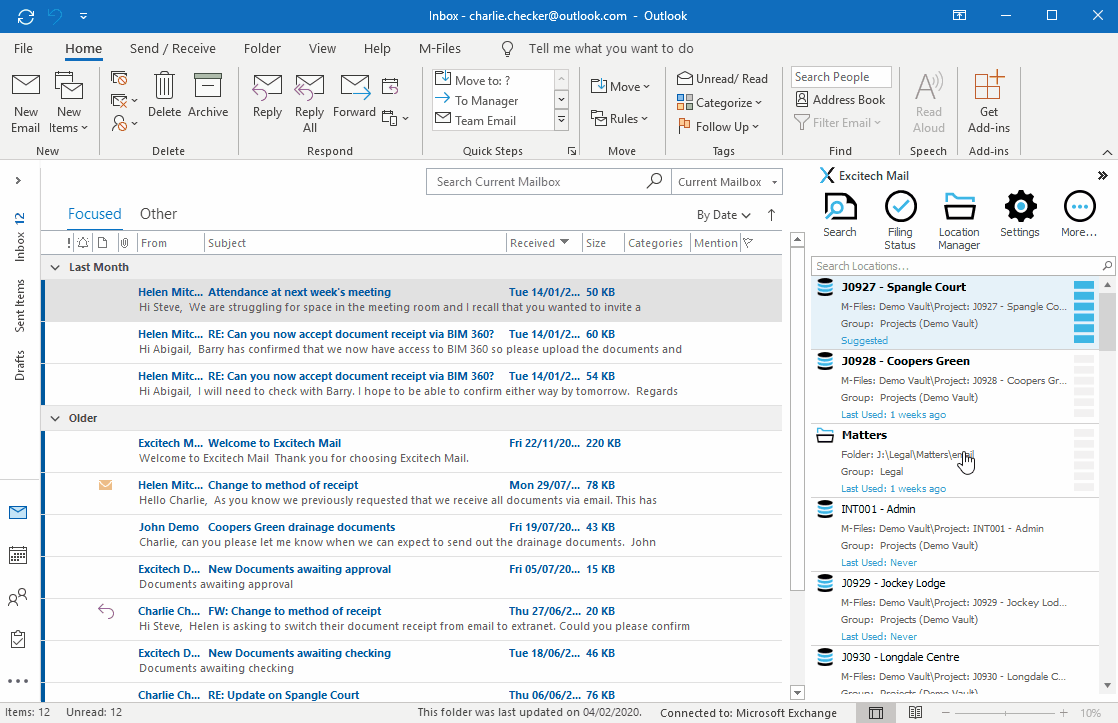The image size is (1118, 723).
Task: Click the Search People field
Action: tap(841, 77)
